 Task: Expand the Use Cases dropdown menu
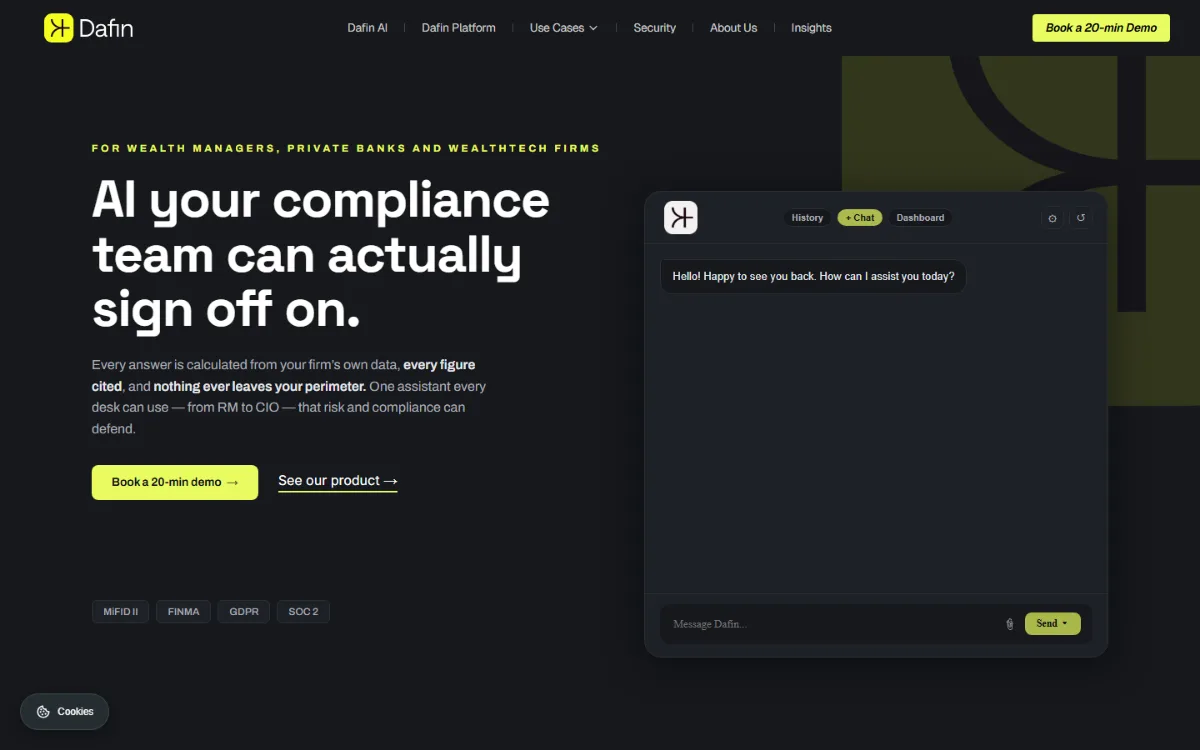[x=564, y=28]
